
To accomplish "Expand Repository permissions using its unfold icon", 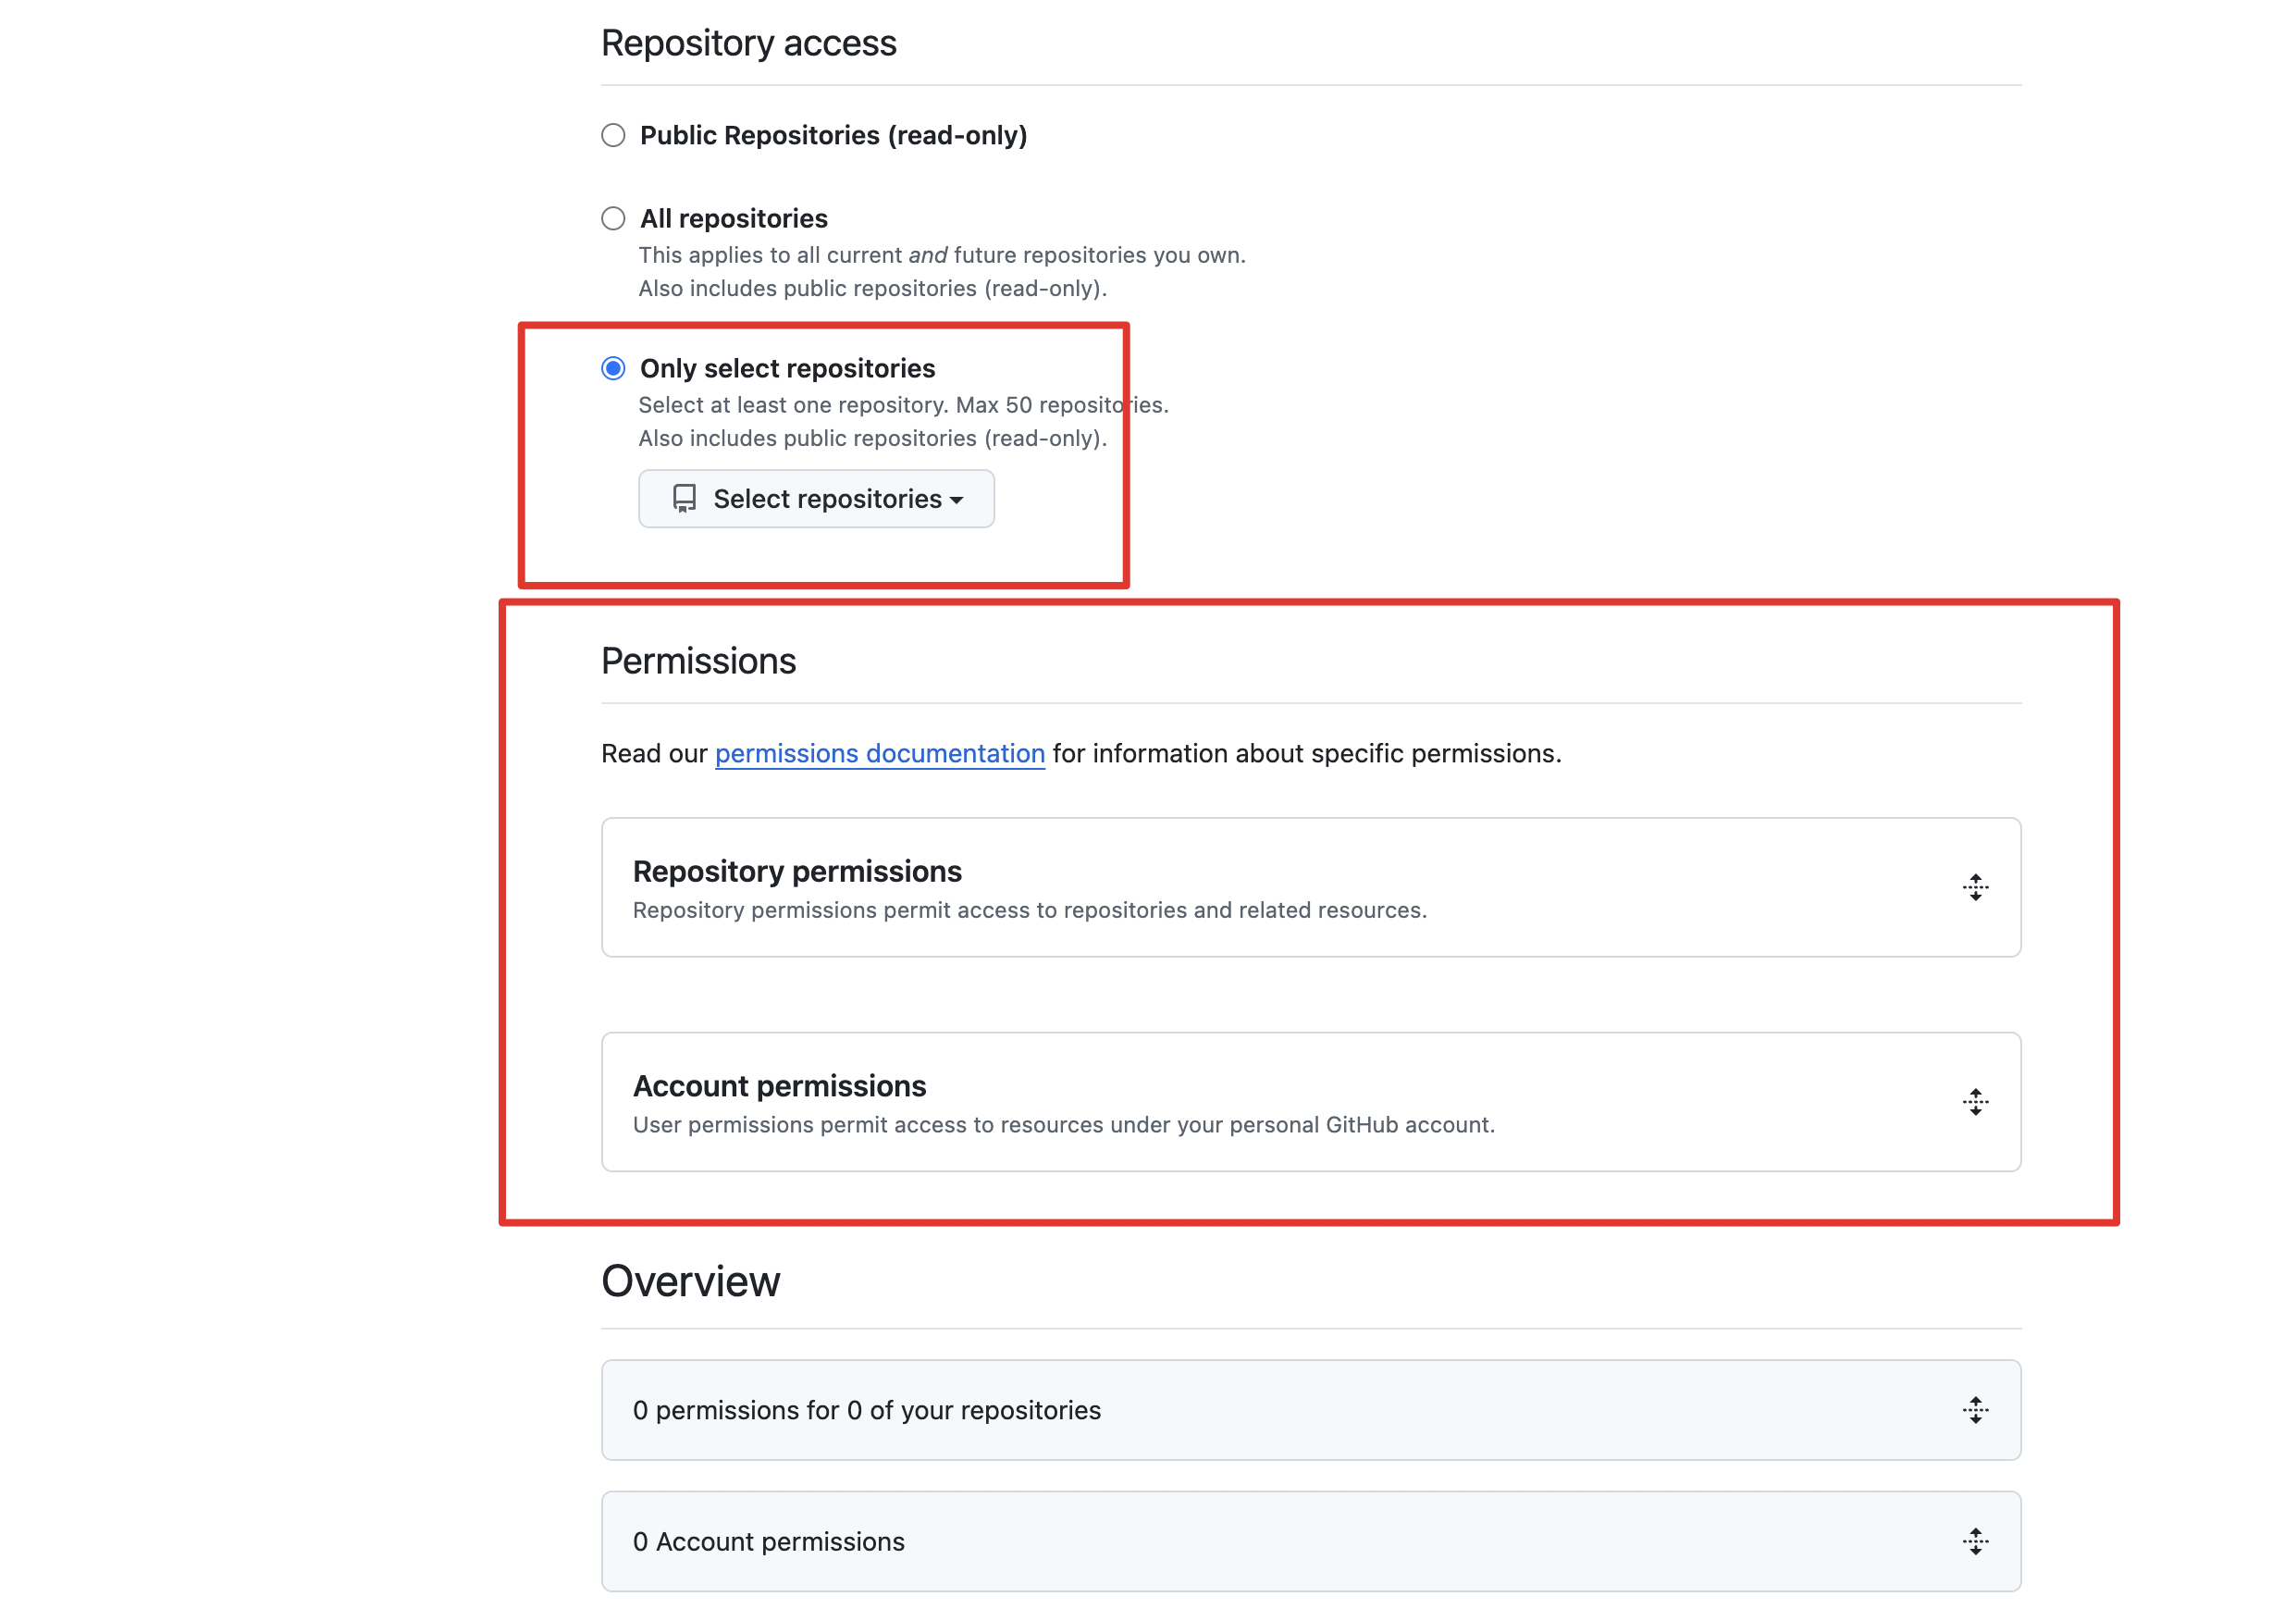I will 1975,887.
